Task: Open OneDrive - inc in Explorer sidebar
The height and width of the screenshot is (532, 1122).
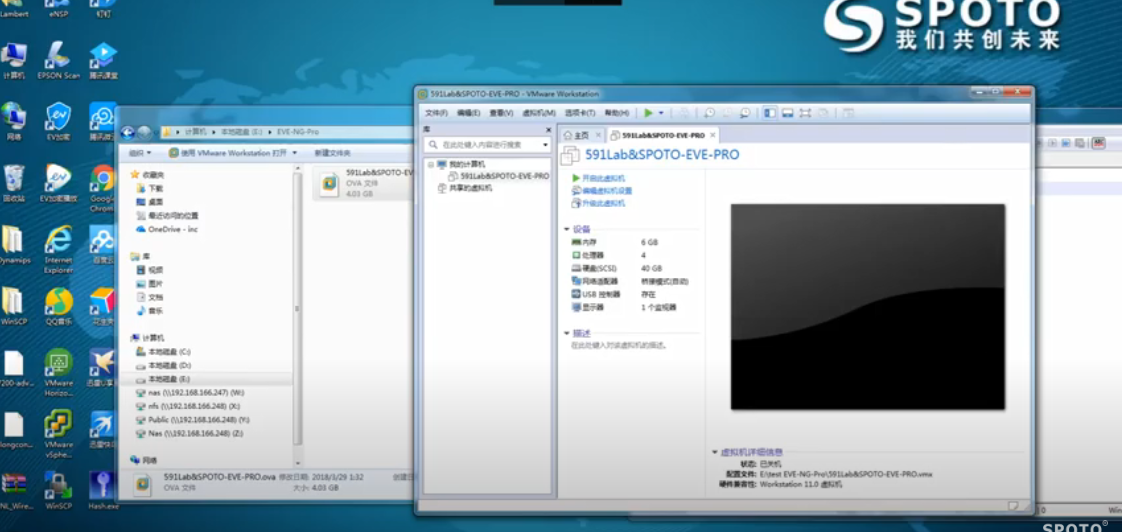Action: [x=167, y=229]
